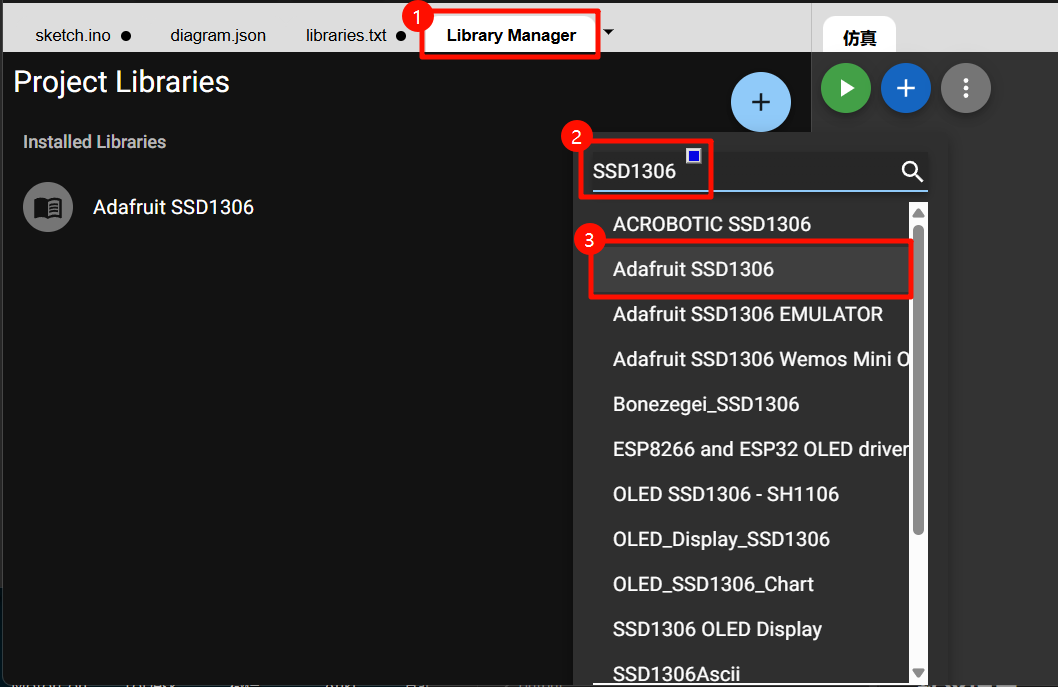Click the light blue add library button
Screen dimensions: 1058x687
click(760, 102)
